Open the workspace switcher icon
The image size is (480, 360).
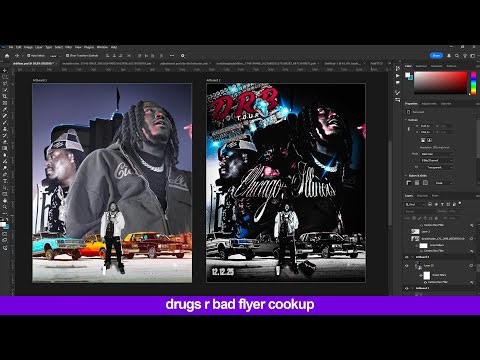[x=473, y=56]
